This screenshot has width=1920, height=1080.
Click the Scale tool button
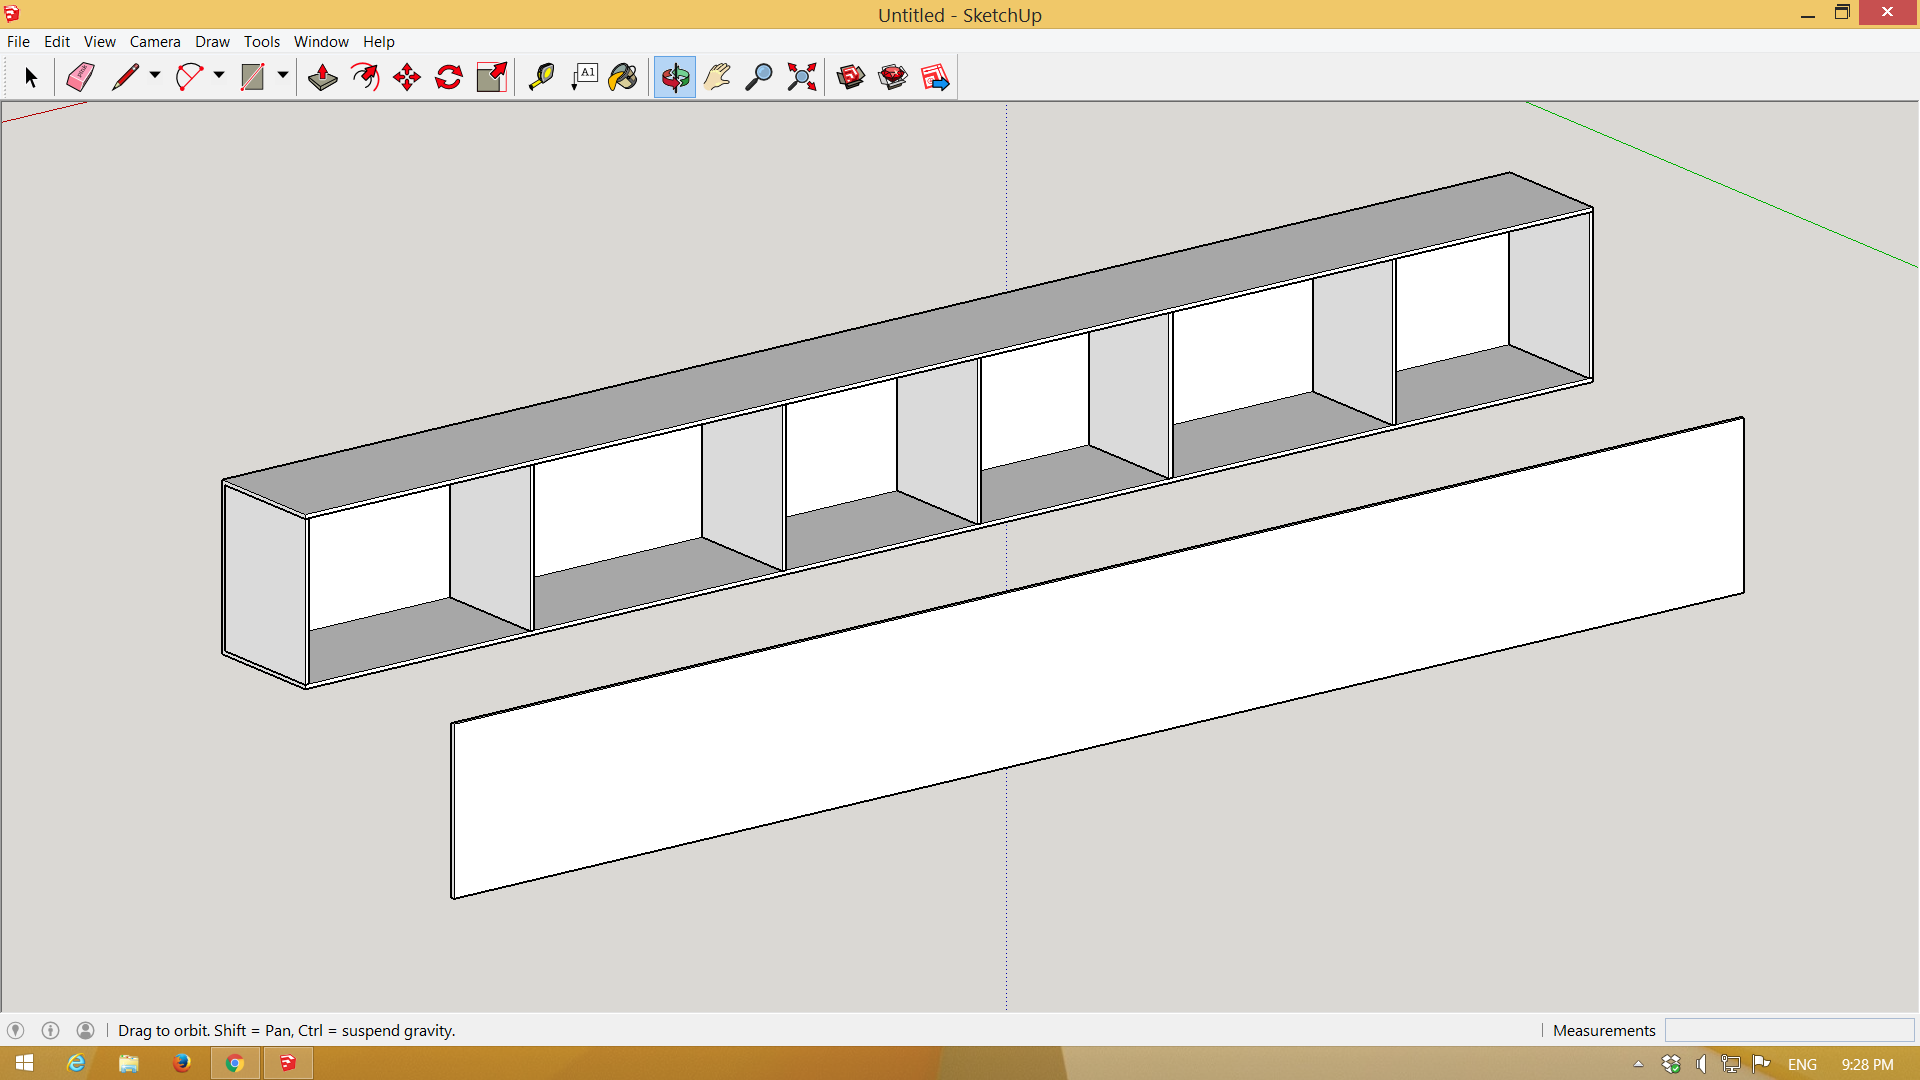pos(491,77)
